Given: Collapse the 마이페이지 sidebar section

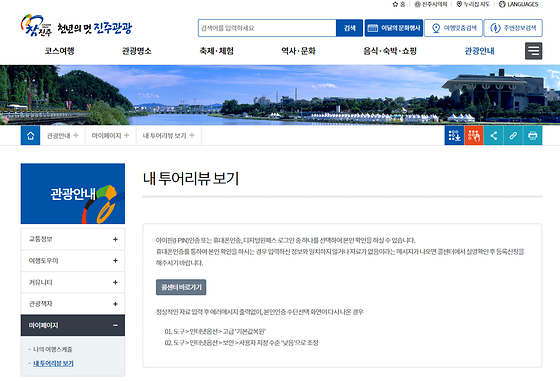Looking at the screenshot, I should (73, 325).
